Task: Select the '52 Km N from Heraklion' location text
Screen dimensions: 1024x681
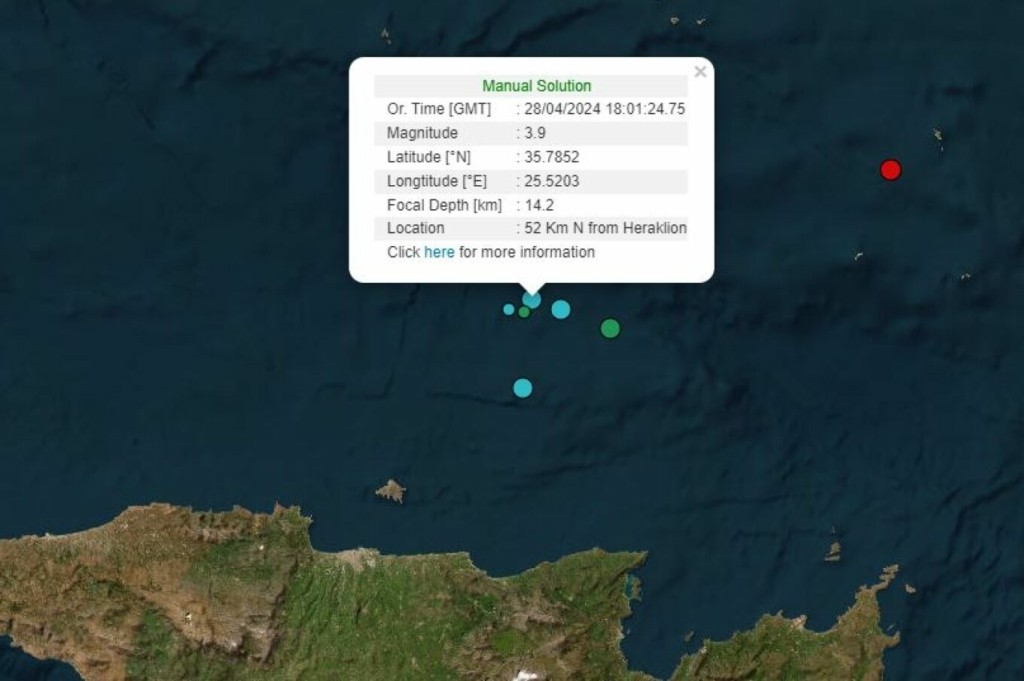Action: tap(605, 228)
